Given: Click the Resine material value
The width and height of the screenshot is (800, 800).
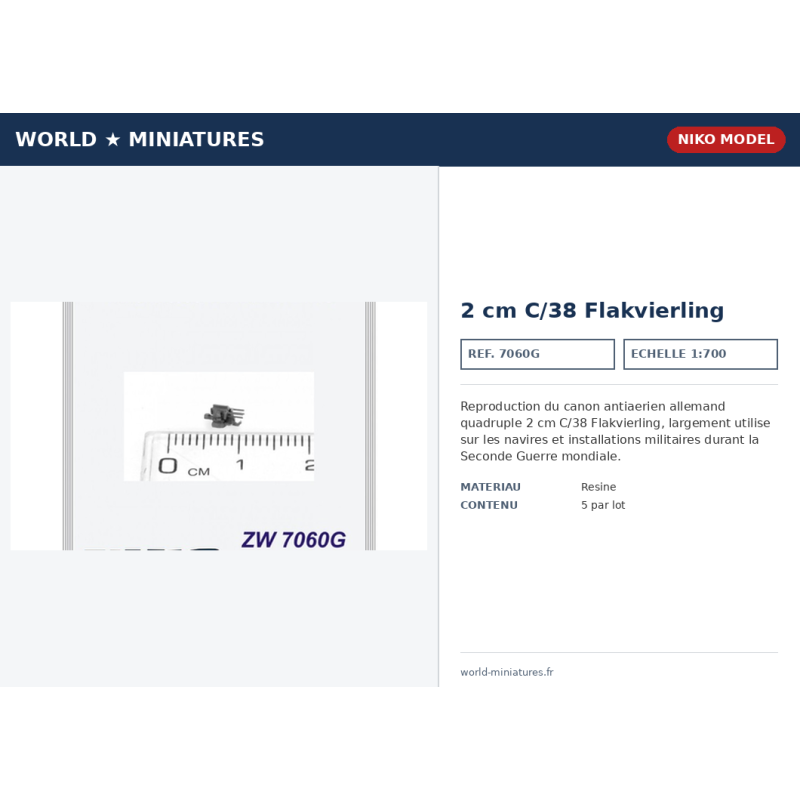Looking at the screenshot, I should [598, 487].
